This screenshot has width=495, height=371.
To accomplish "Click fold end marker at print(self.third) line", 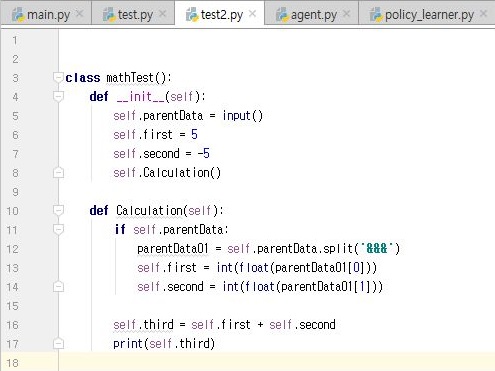I will coord(58,344).
